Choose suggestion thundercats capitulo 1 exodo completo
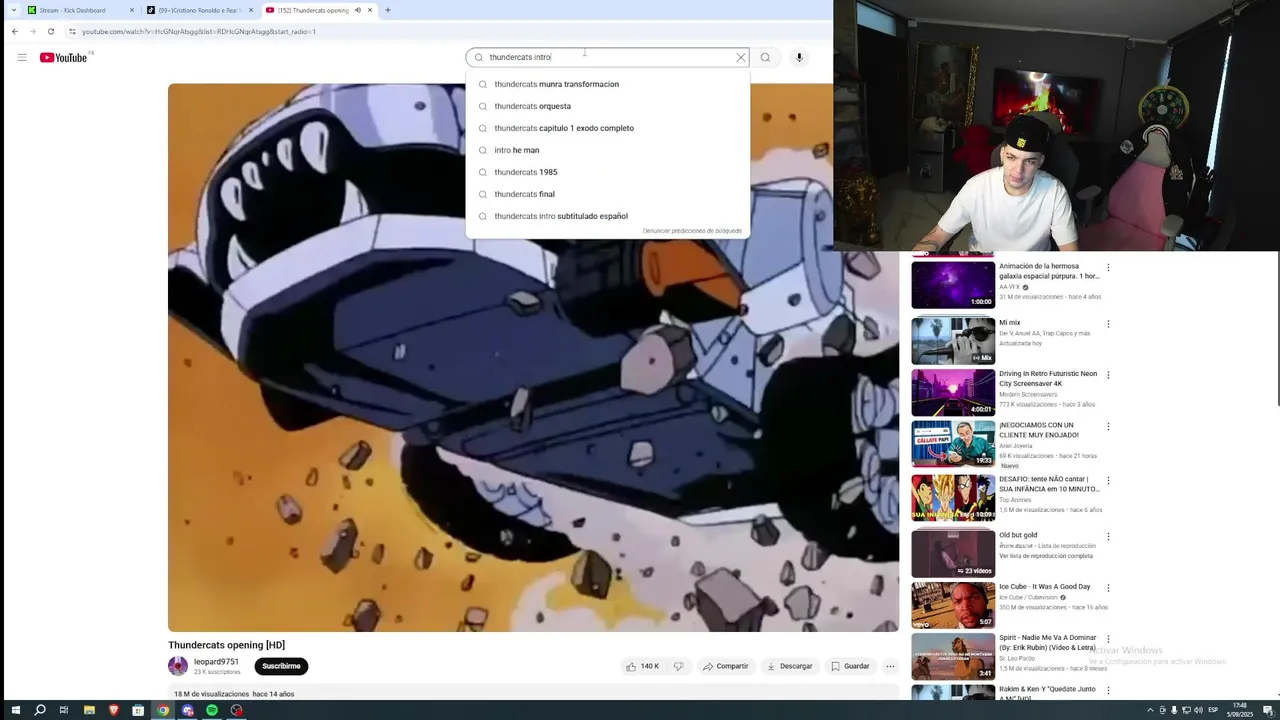 [607, 128]
